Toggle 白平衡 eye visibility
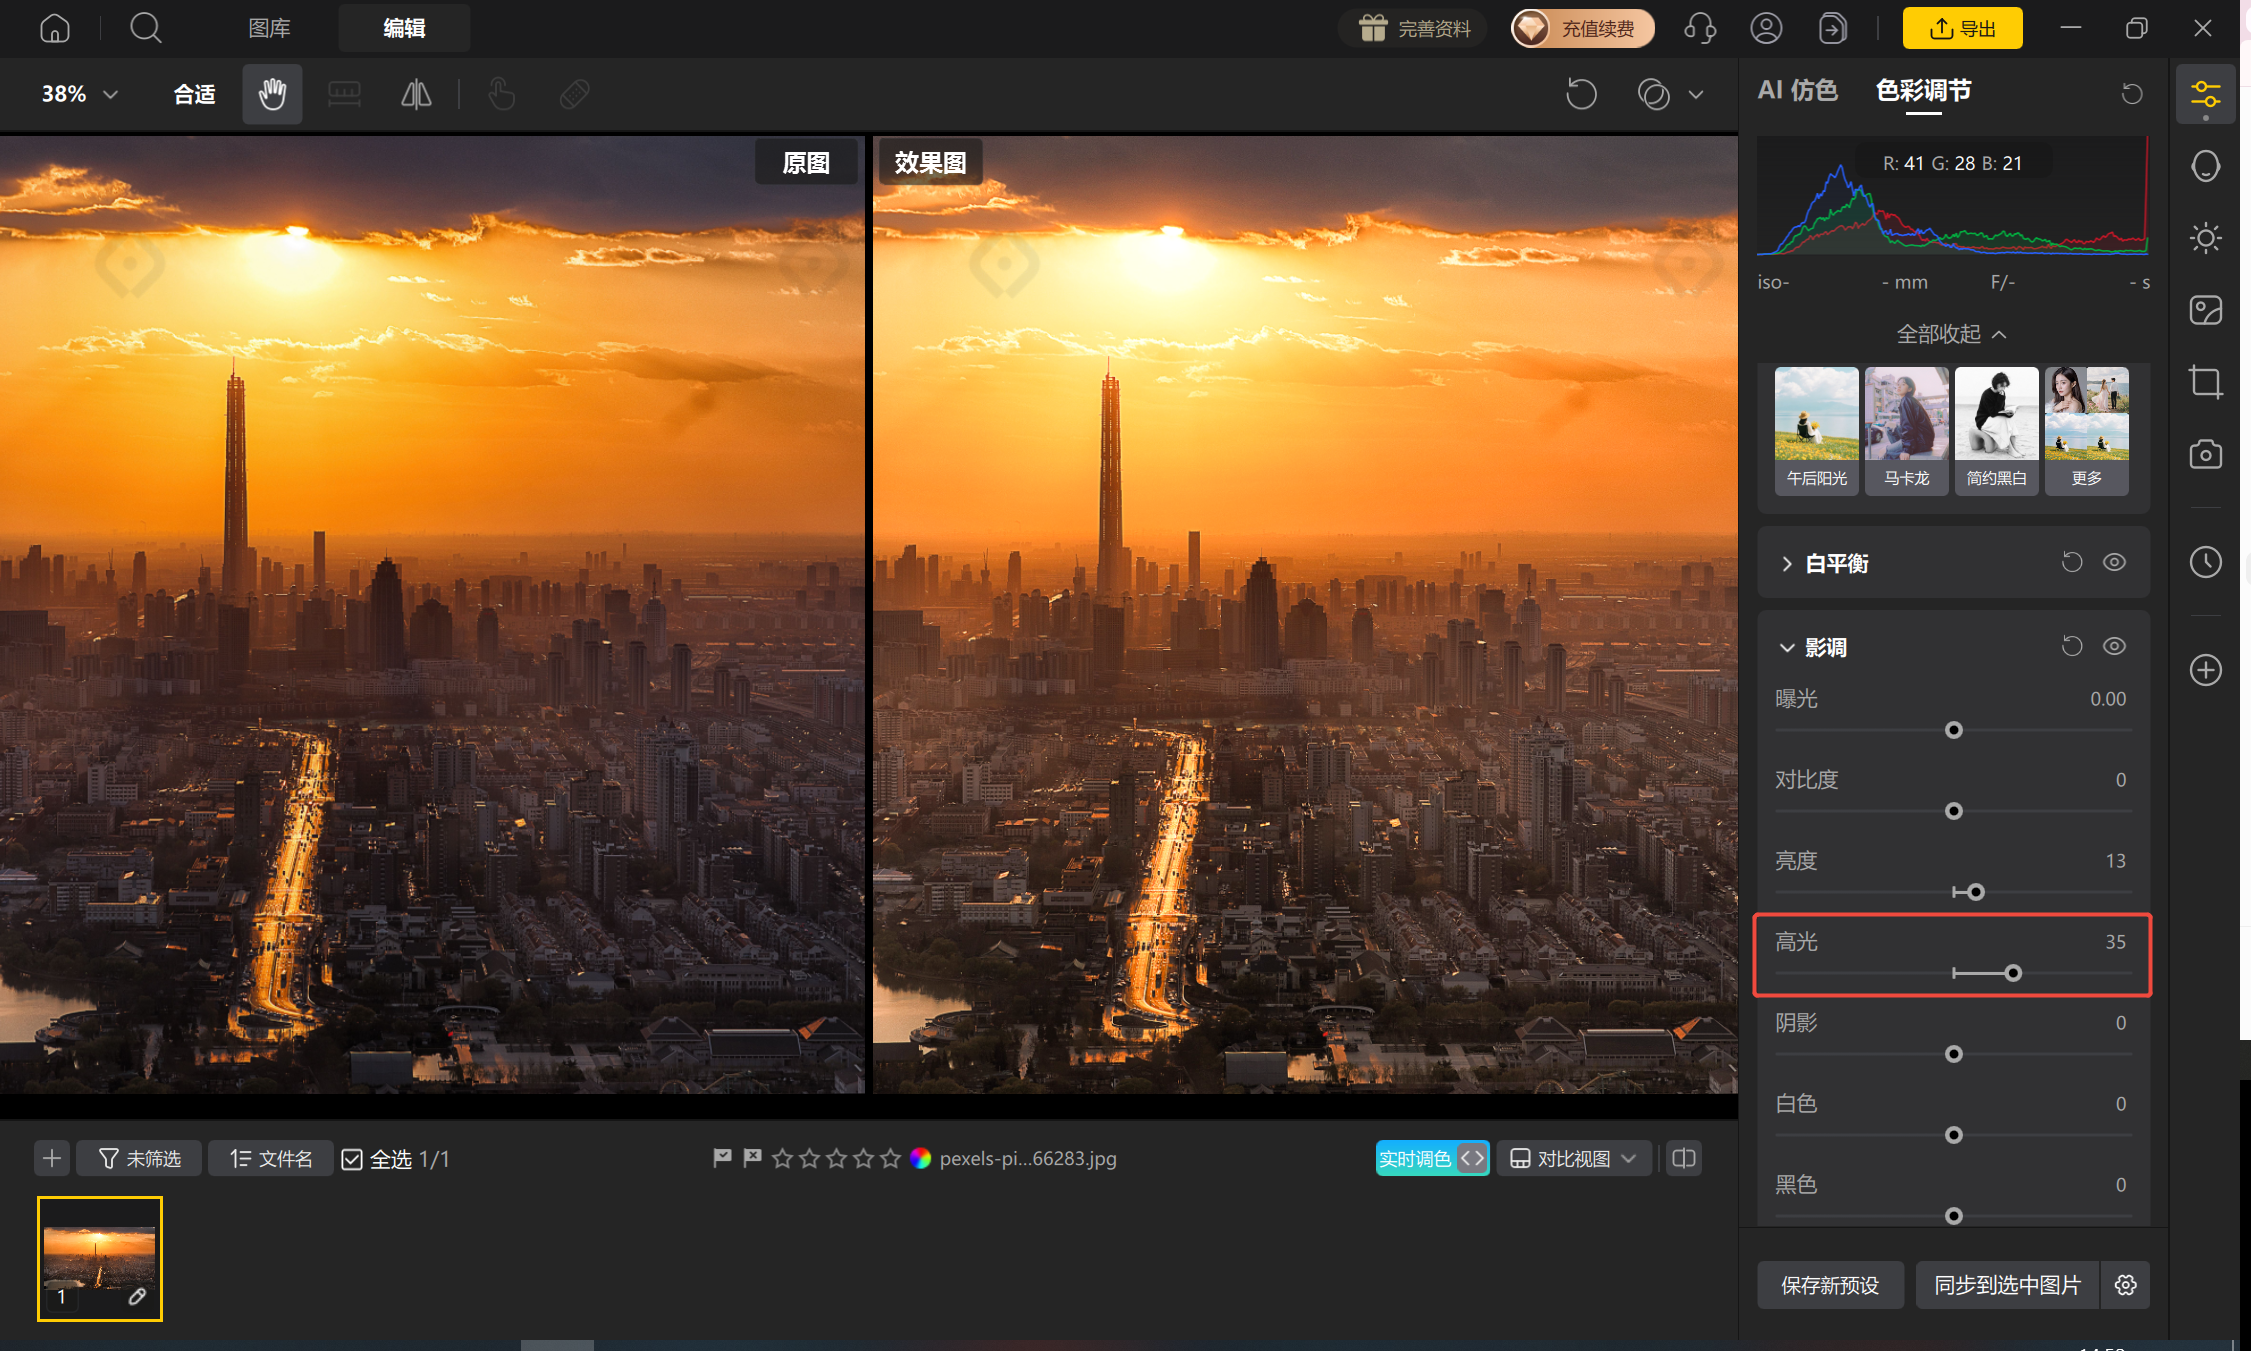 pyautogui.click(x=2114, y=563)
